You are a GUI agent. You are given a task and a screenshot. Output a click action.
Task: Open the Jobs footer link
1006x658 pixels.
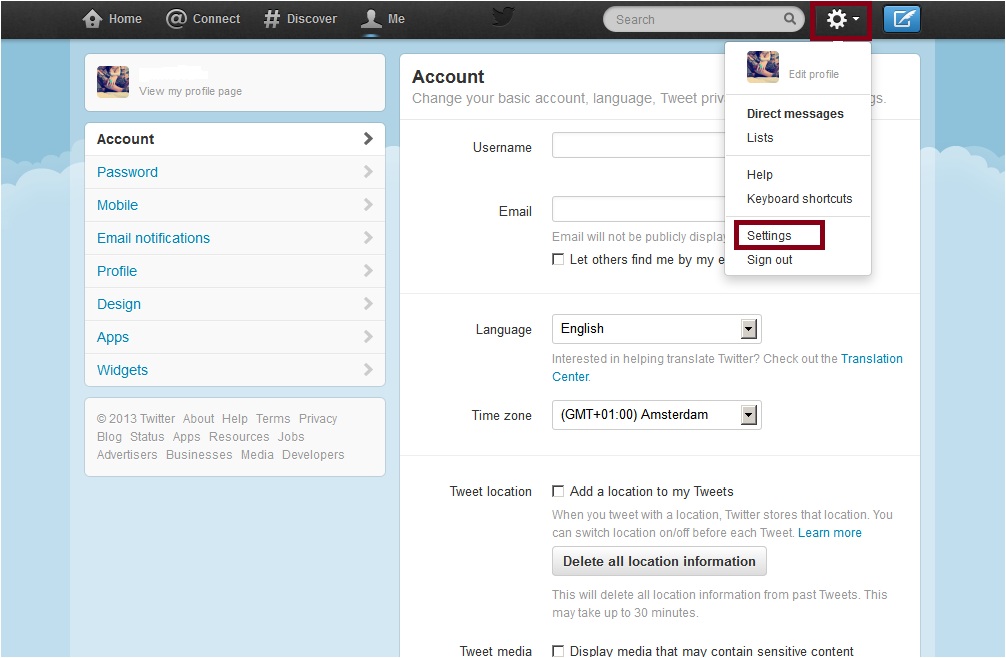point(291,437)
